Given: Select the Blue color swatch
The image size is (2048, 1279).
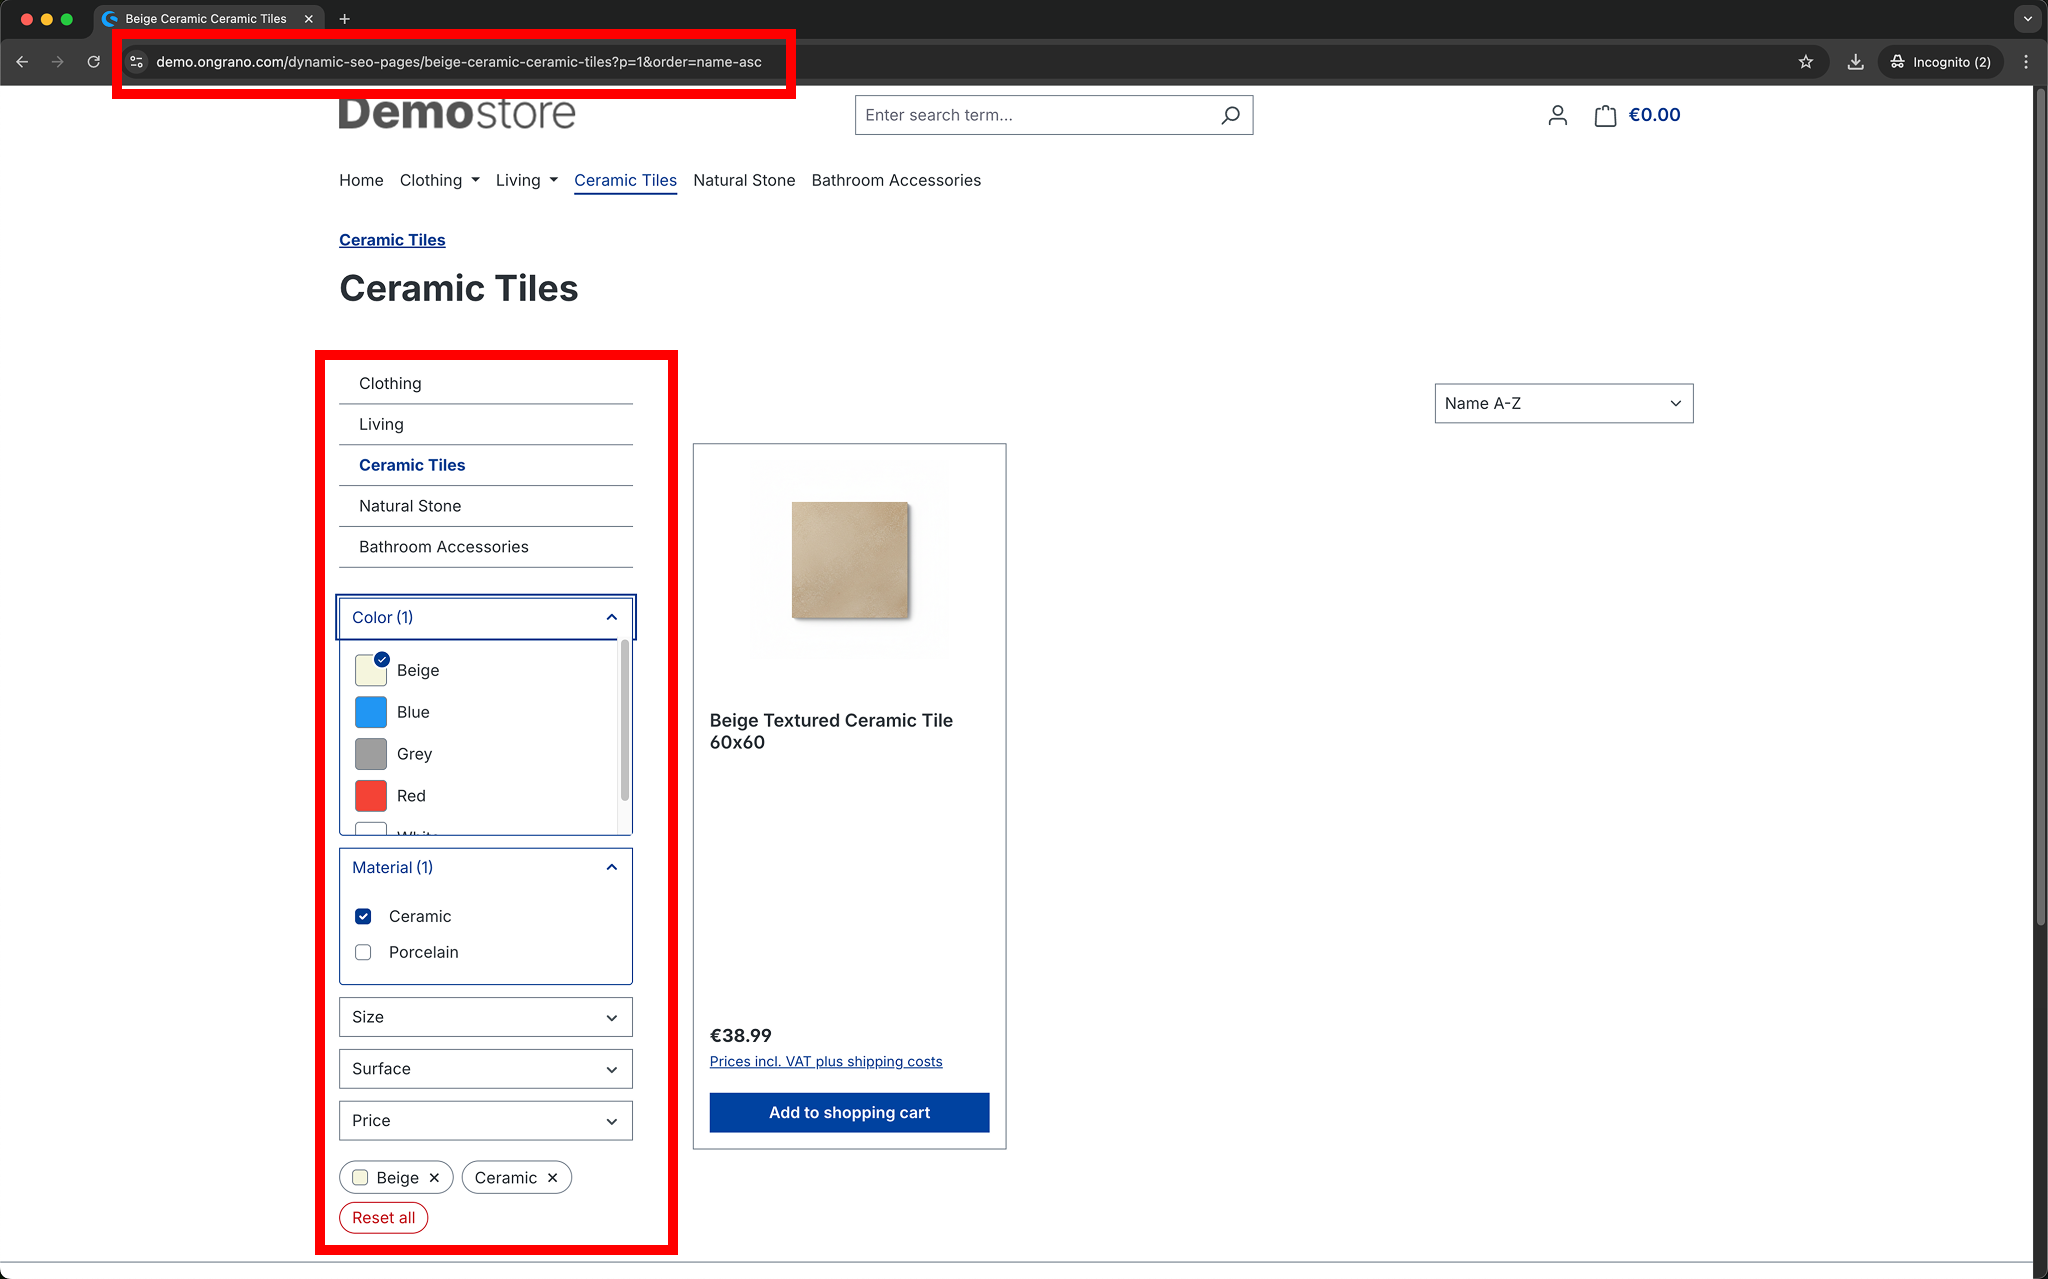Looking at the screenshot, I should coord(371,712).
